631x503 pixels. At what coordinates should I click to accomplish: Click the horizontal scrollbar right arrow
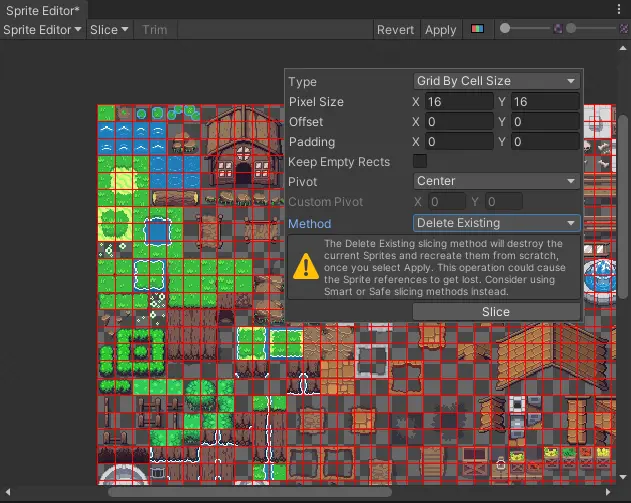pos(608,492)
